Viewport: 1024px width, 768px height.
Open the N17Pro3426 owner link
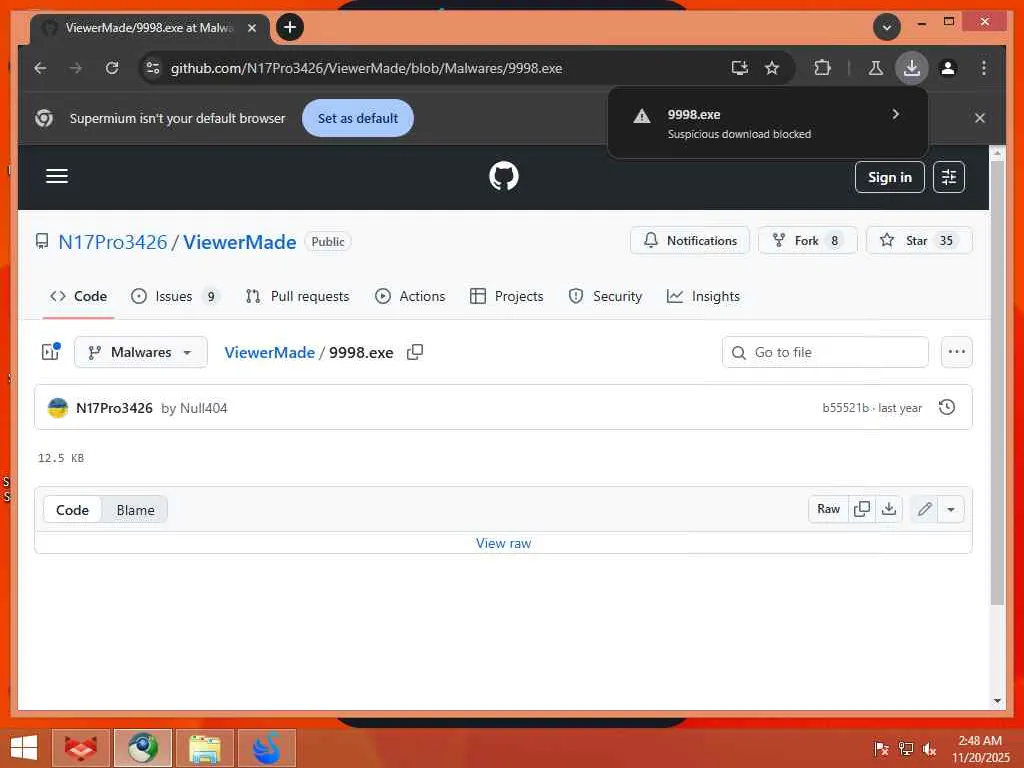tap(112, 242)
